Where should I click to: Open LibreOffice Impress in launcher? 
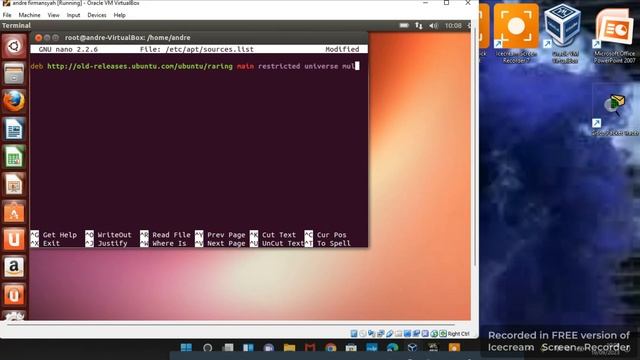[14, 184]
